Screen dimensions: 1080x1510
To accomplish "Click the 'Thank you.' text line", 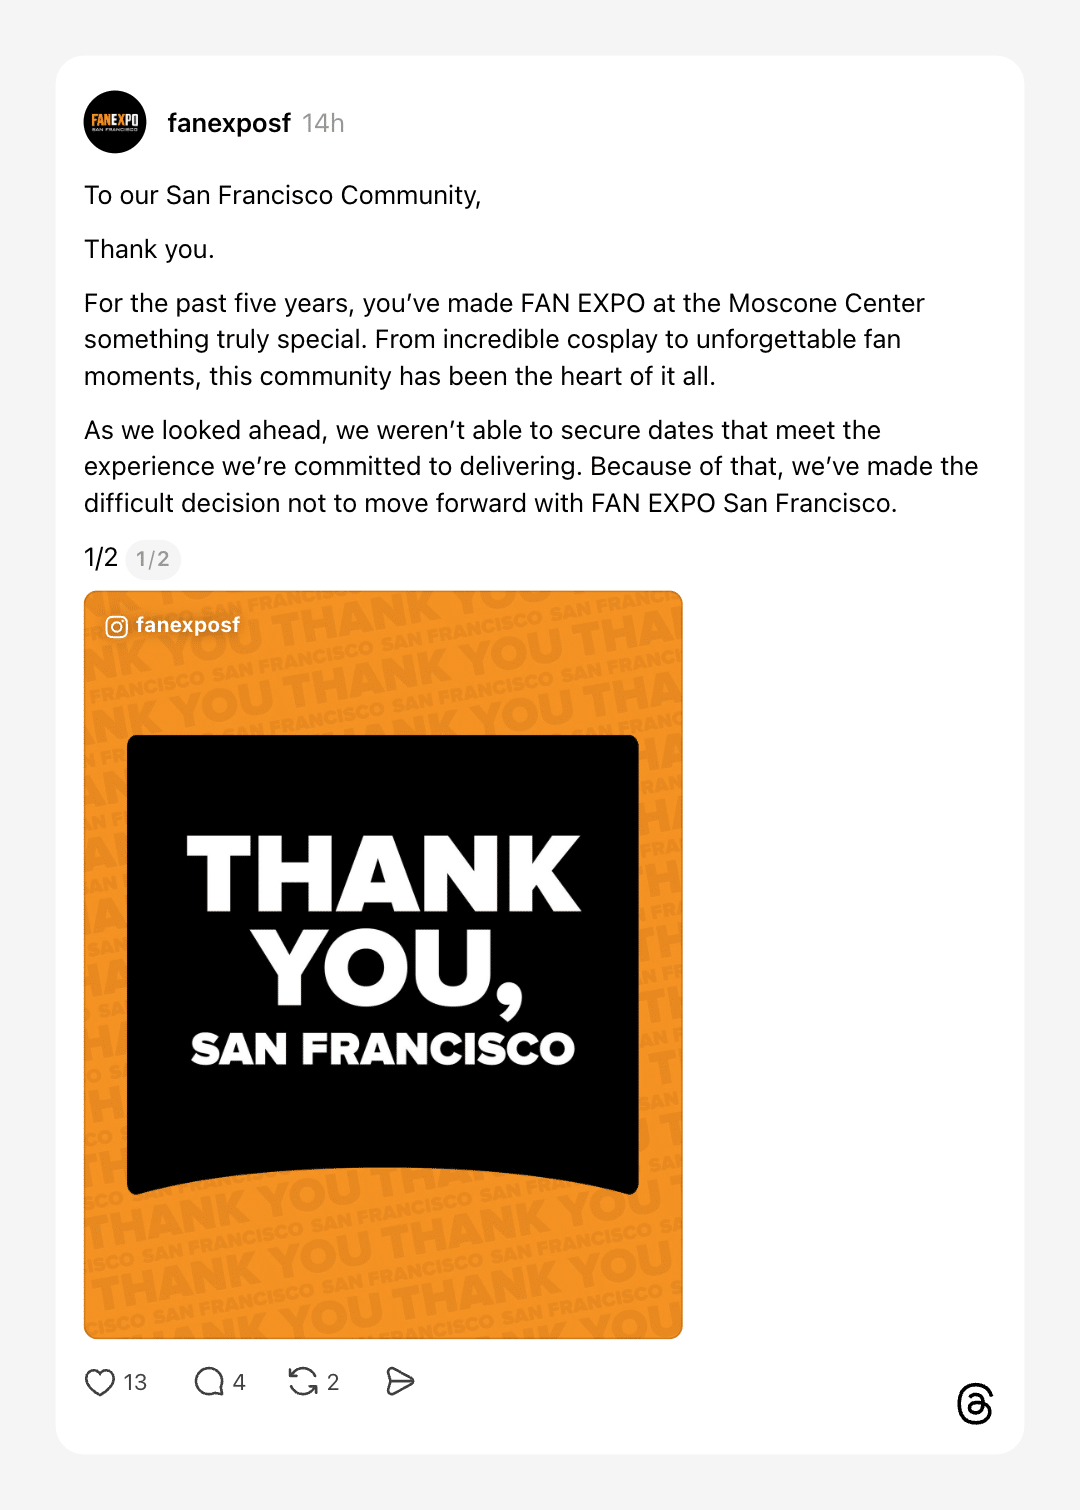I will (149, 249).
